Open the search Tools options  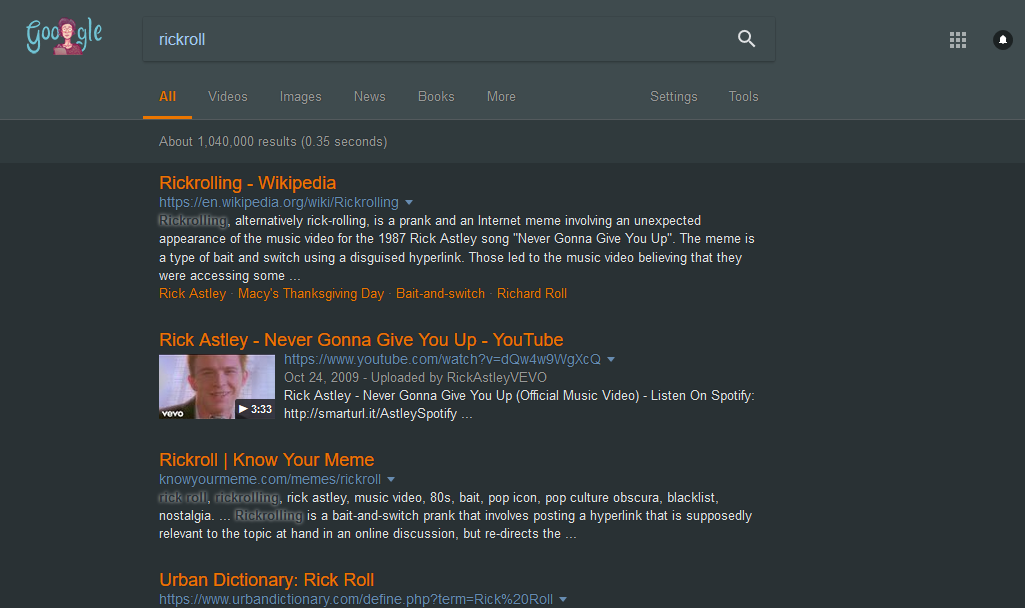pyautogui.click(x=743, y=97)
